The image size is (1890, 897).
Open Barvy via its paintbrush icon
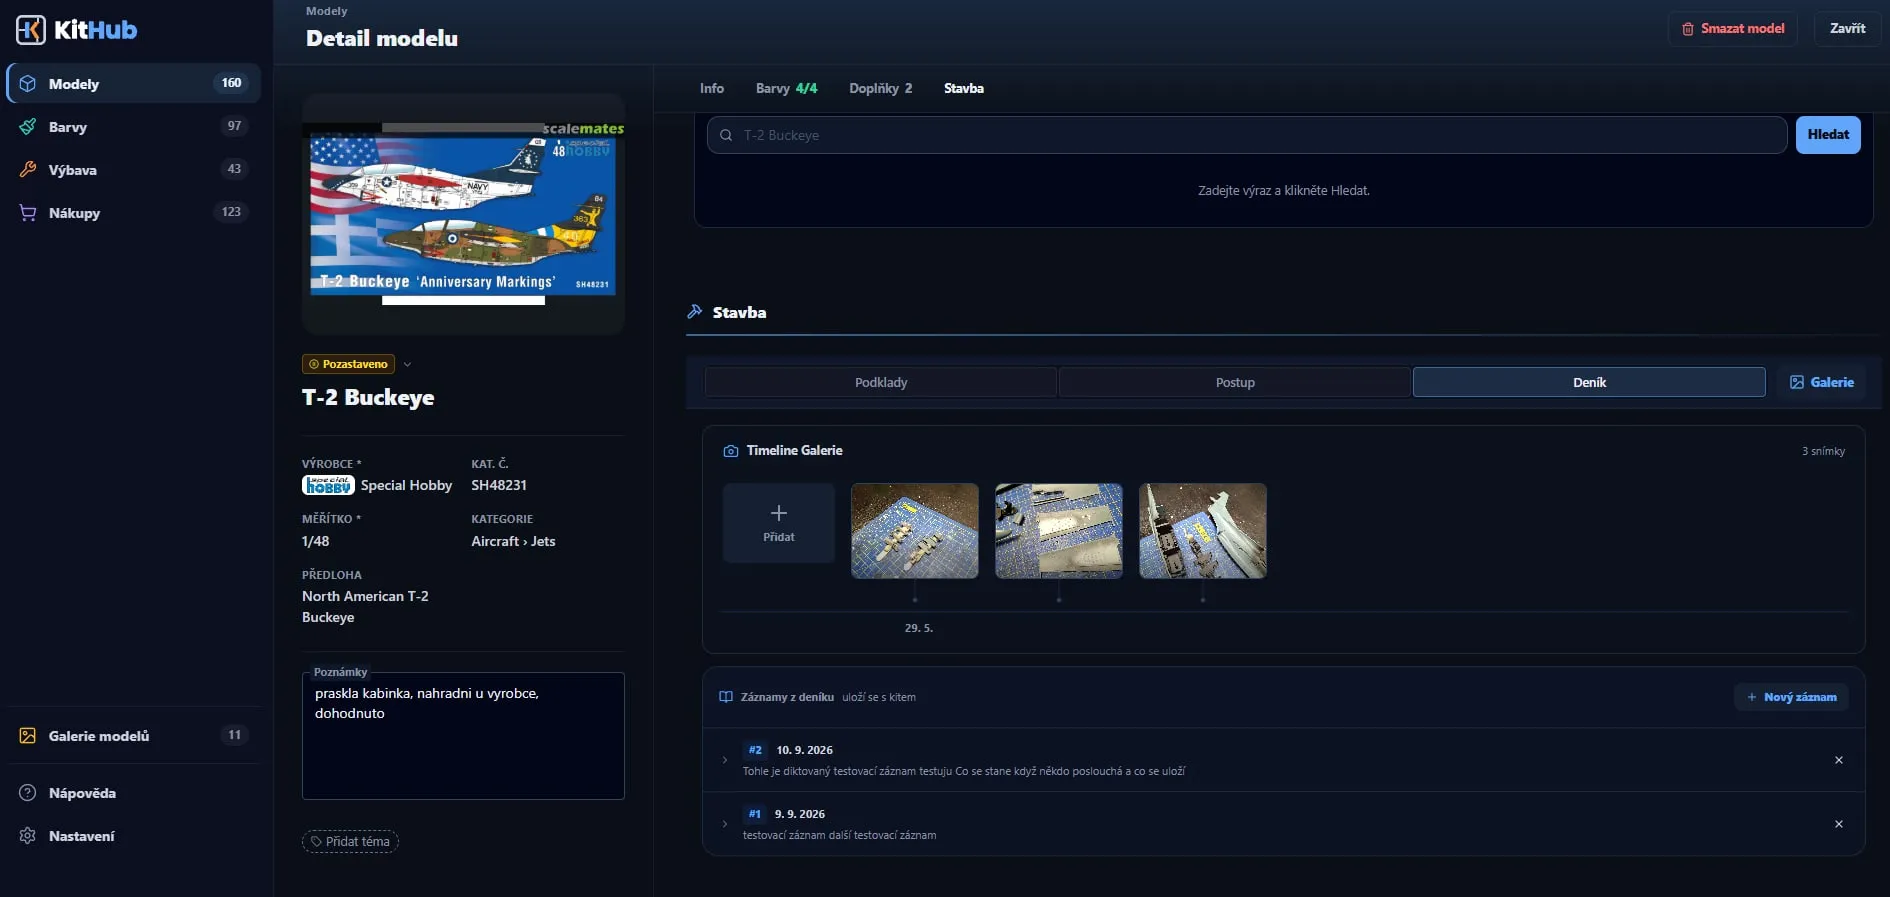(28, 127)
